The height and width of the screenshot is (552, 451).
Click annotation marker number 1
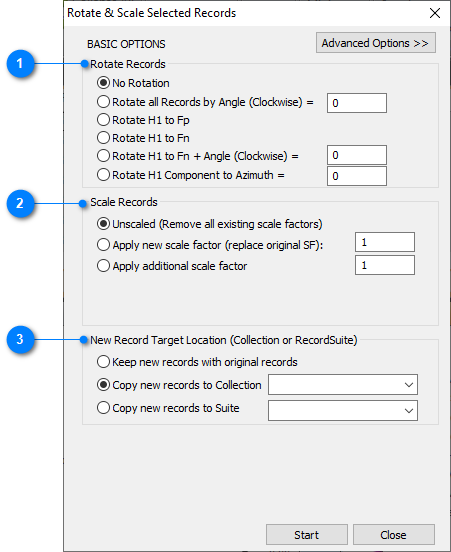tap(20, 64)
